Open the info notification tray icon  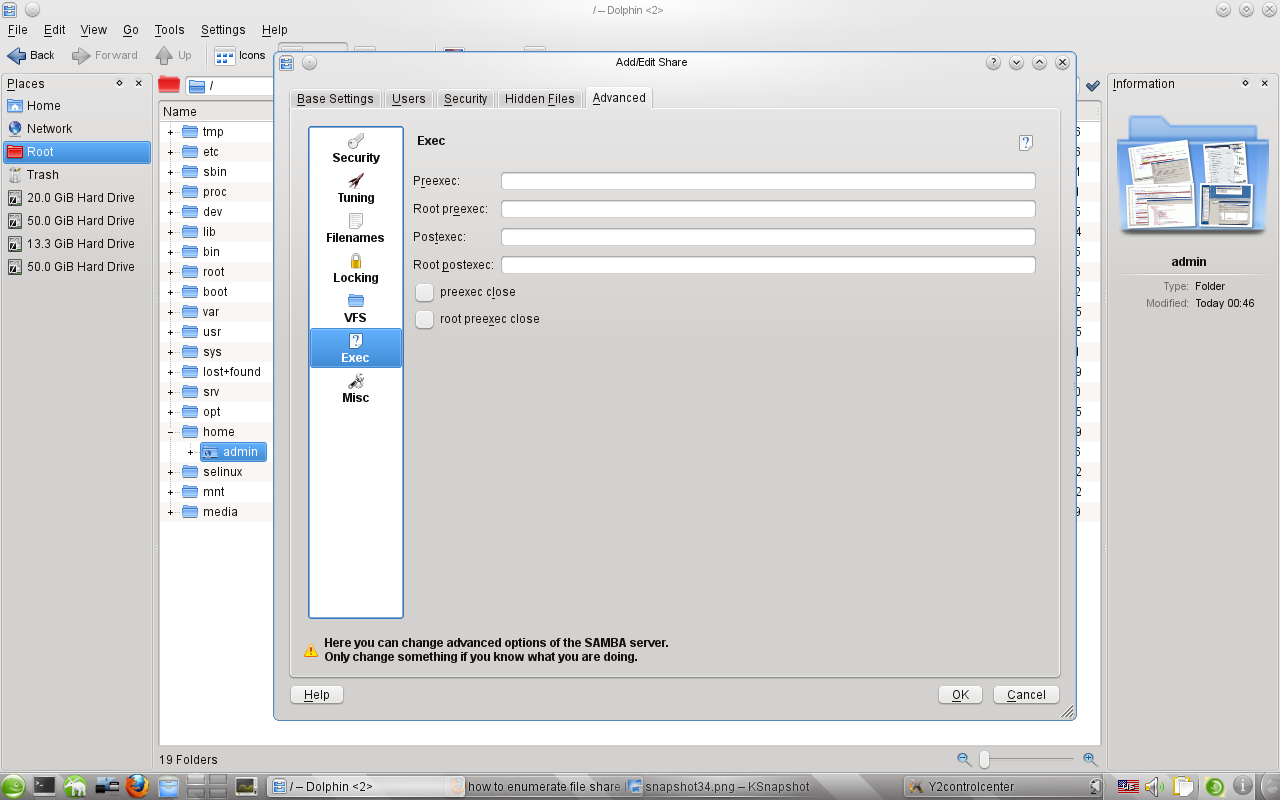(x=1243, y=787)
